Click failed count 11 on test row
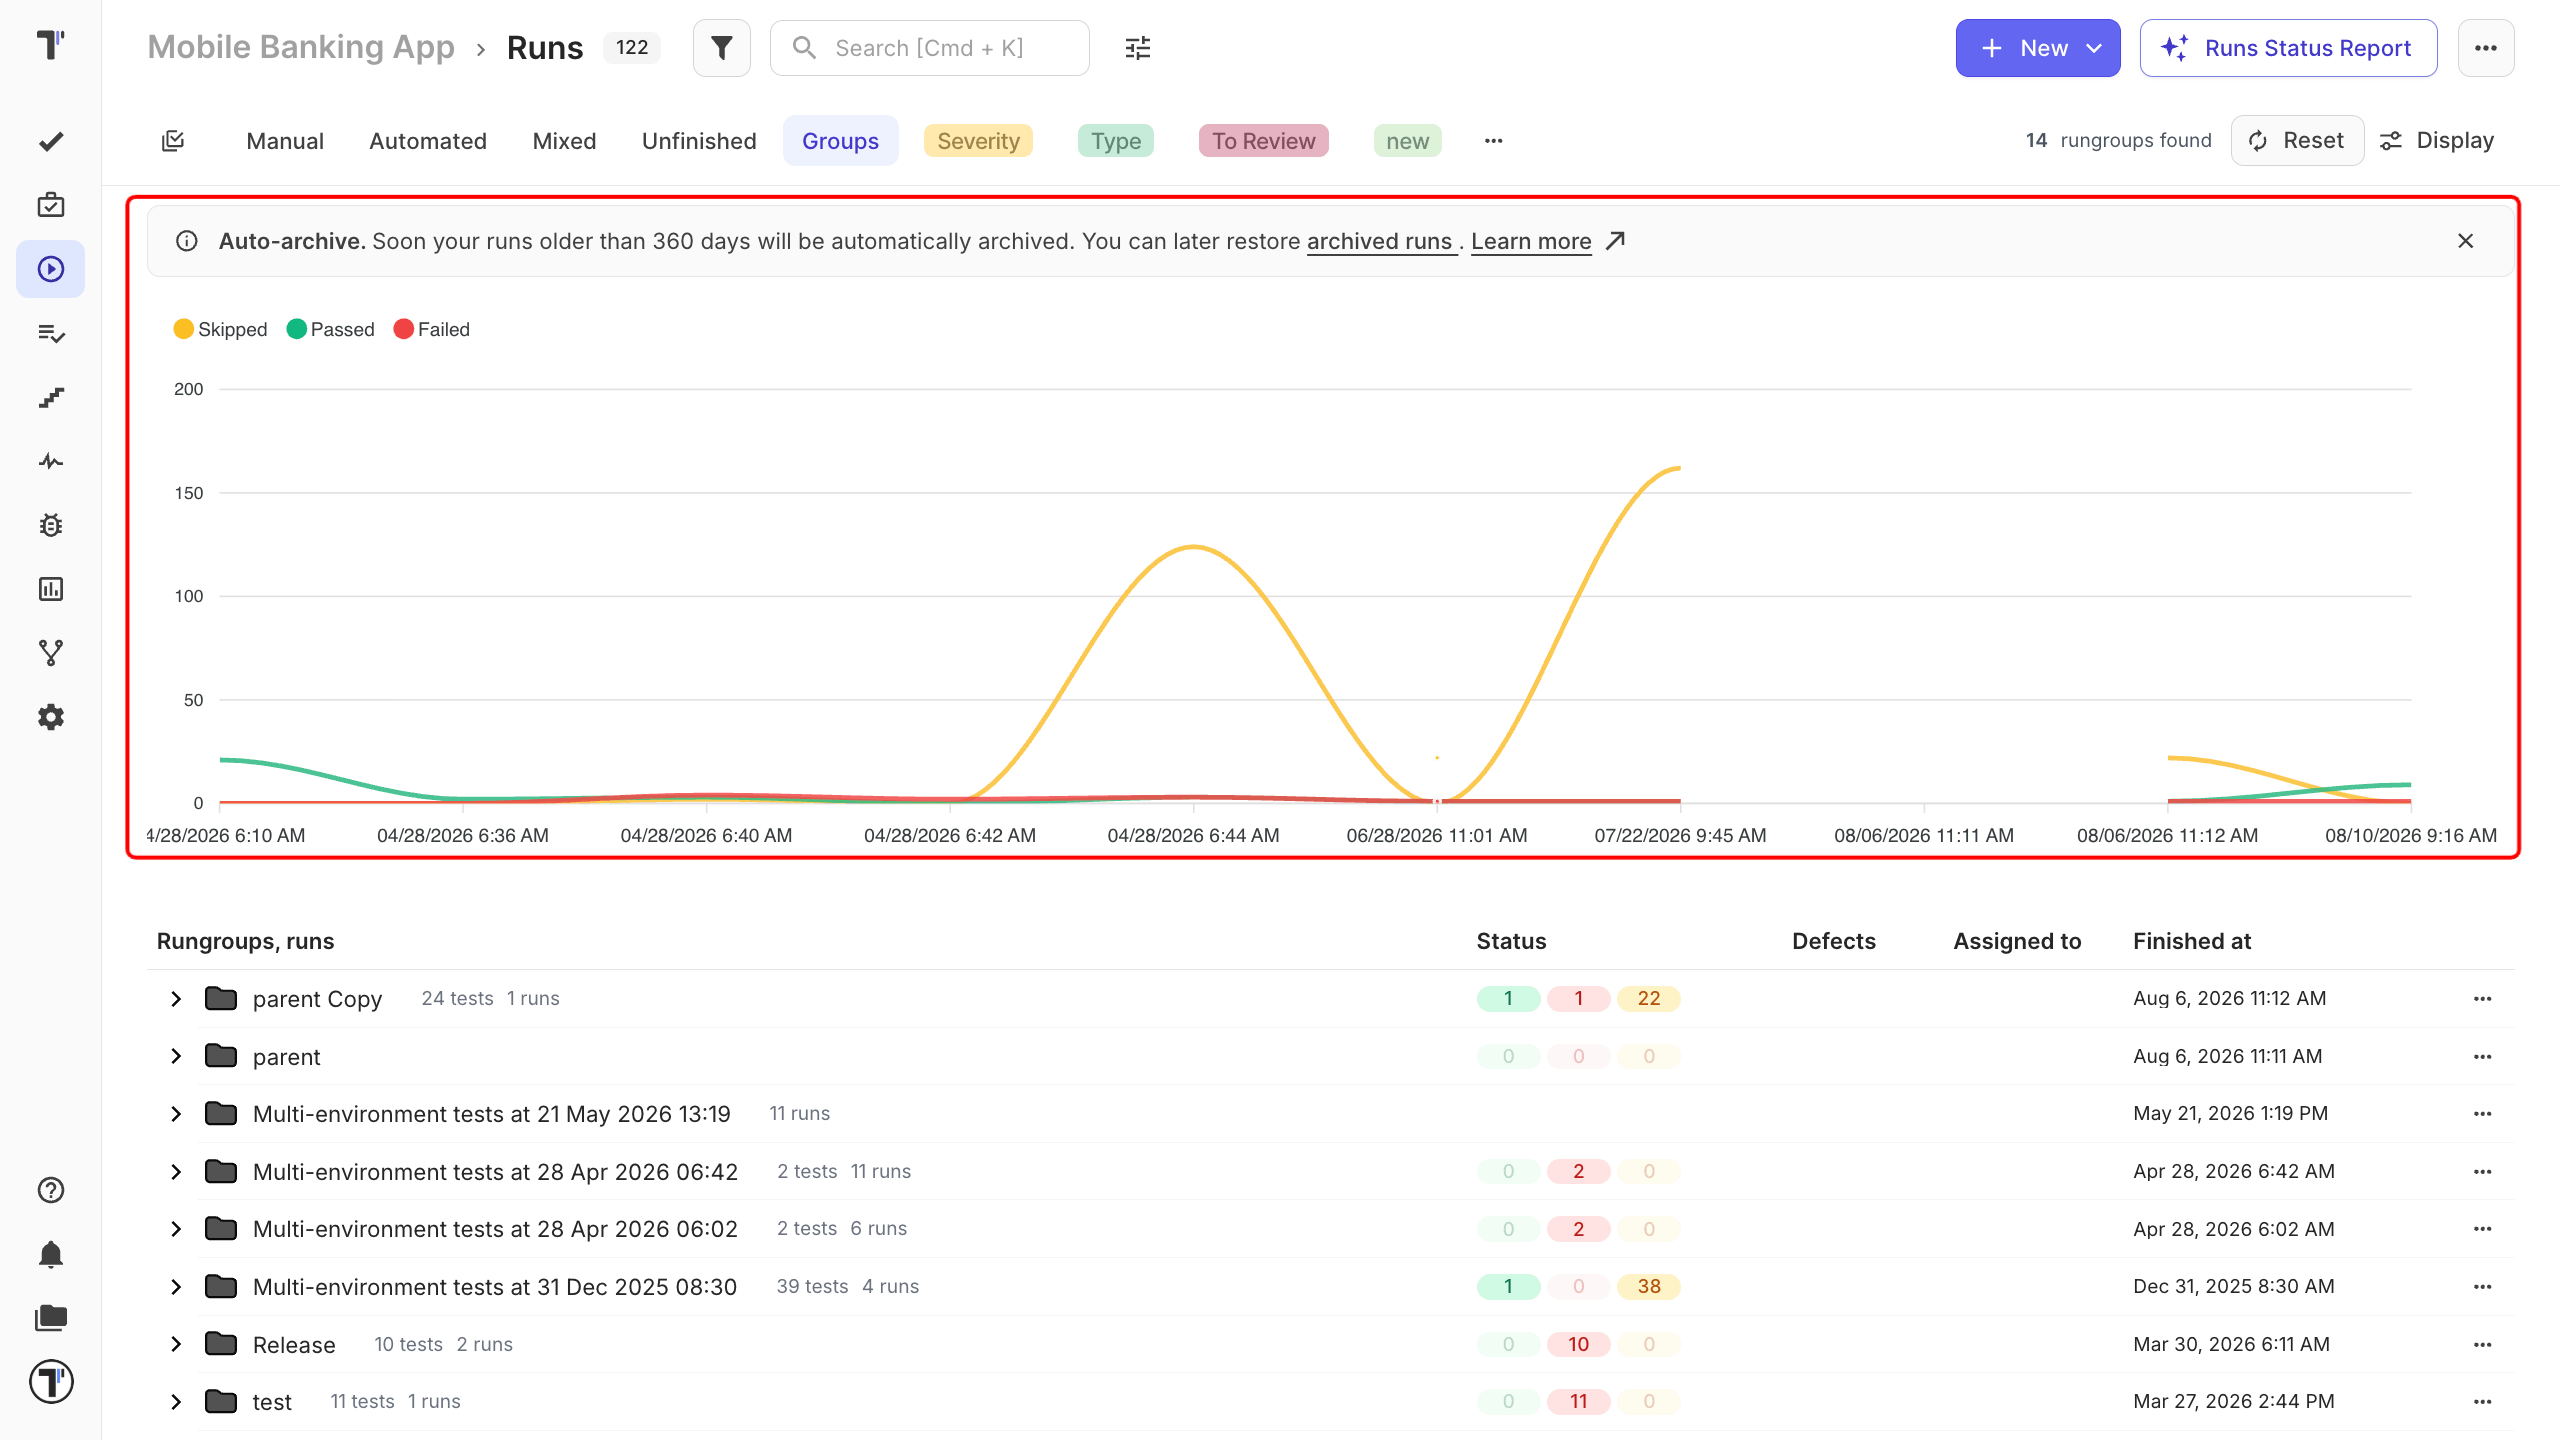 pos(1579,1402)
